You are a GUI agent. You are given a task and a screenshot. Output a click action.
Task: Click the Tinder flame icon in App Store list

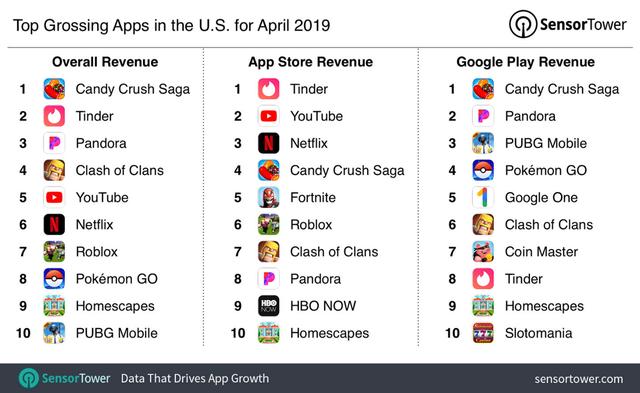269,89
